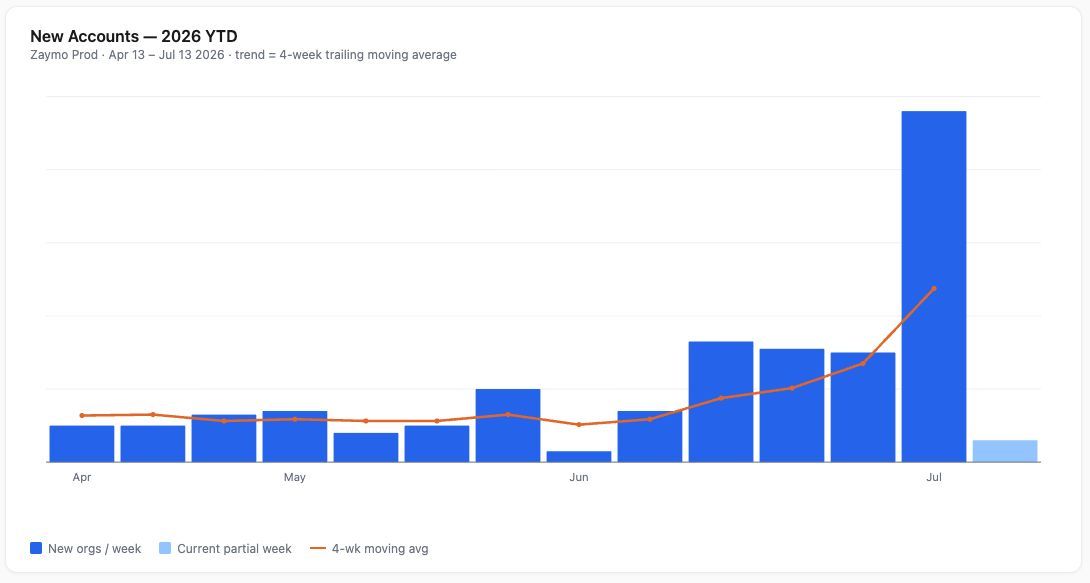Click the bar above the Apr label
Viewport: 1090px width, 583px height.
pos(81,444)
